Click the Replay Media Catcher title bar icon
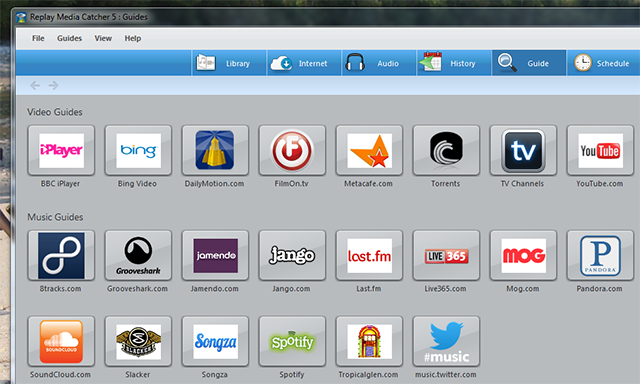Screen dimensions: 640x384 (21, 18)
